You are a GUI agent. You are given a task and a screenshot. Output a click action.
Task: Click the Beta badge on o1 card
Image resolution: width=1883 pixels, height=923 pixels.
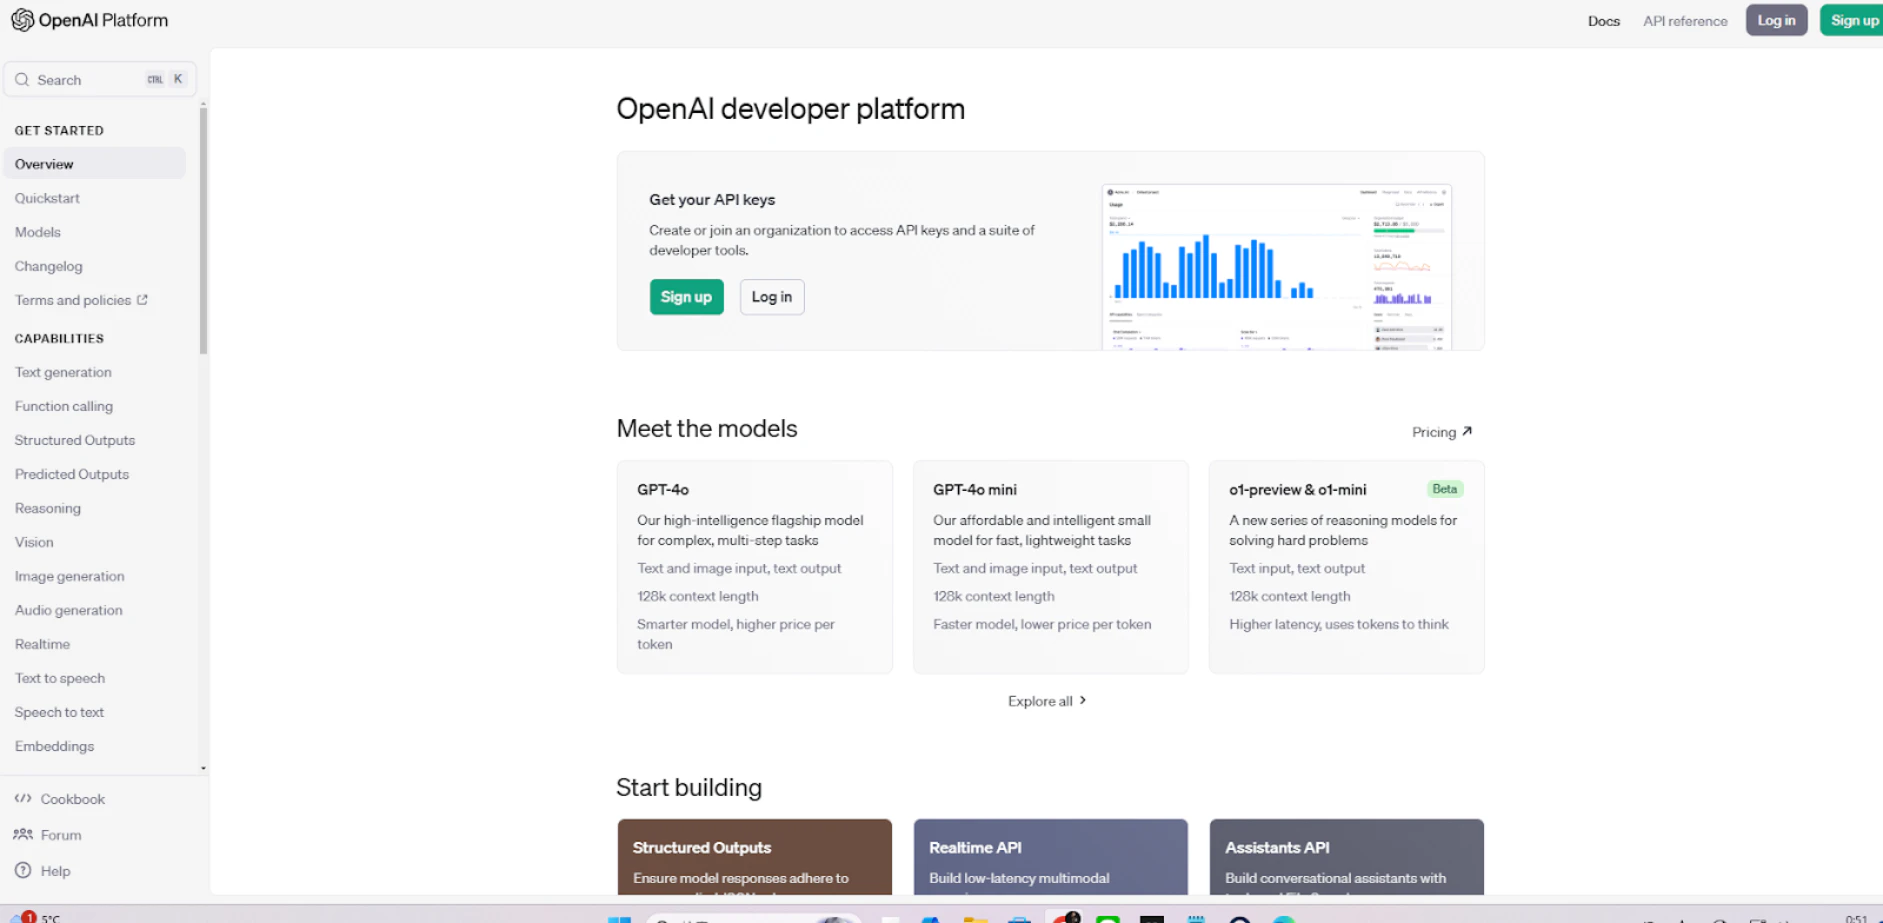[x=1445, y=489]
